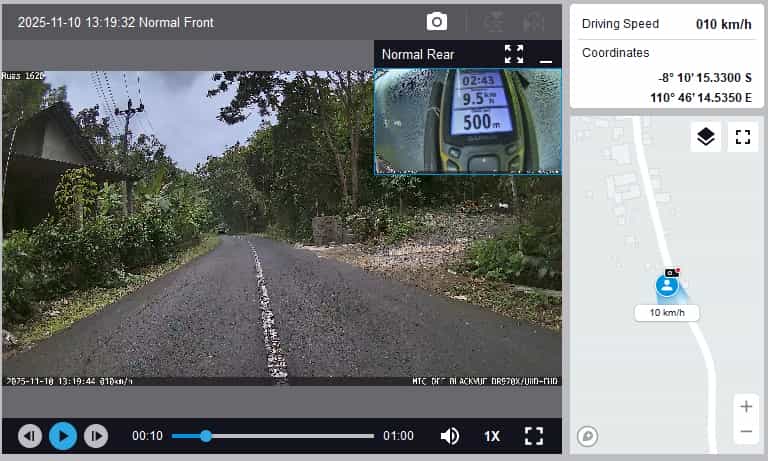The height and width of the screenshot is (461, 768).
Task: Zoom in on the map
Action: click(x=745, y=406)
